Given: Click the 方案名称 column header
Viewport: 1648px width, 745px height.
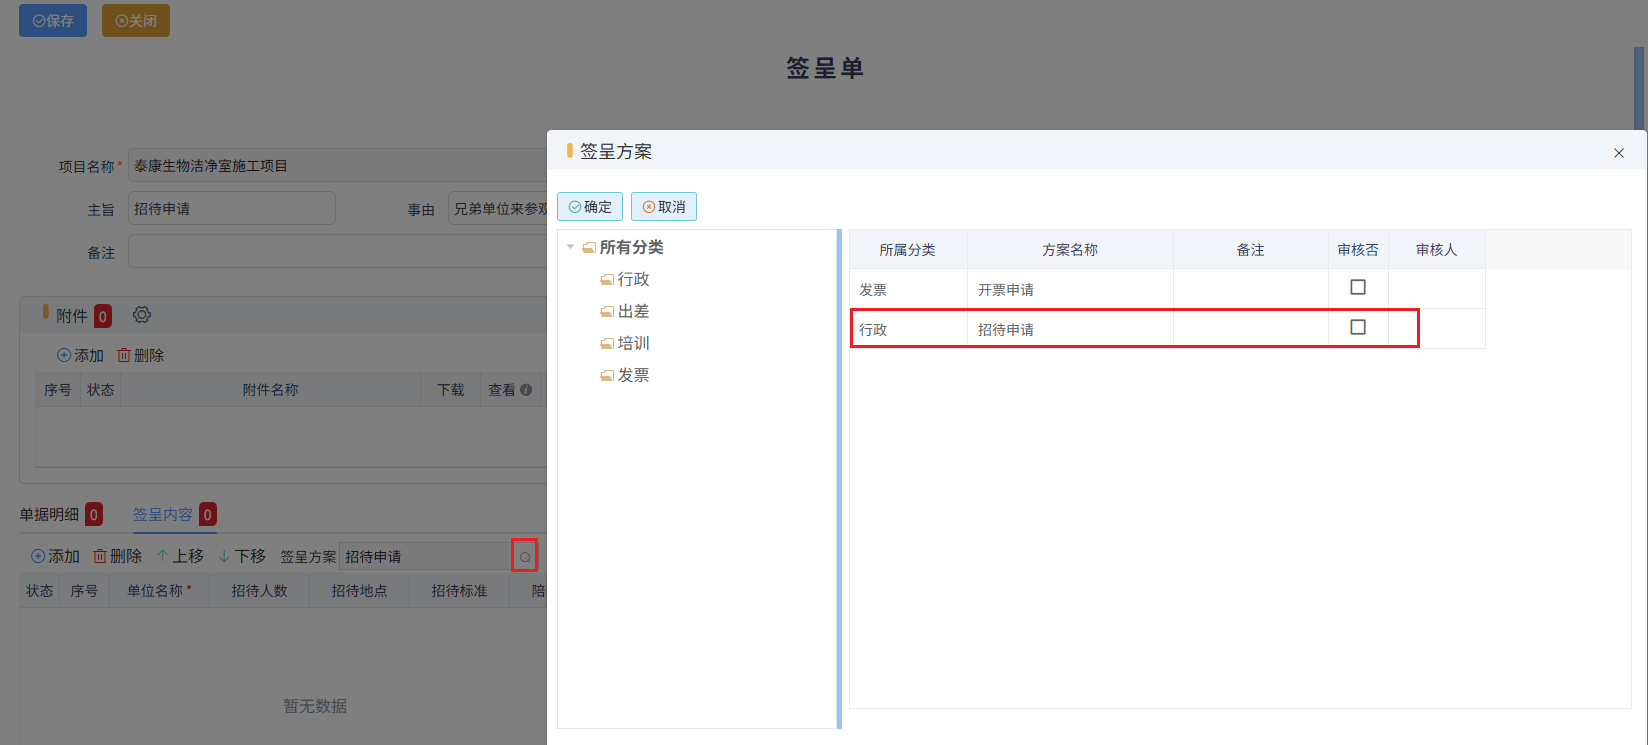Looking at the screenshot, I should point(1070,250).
